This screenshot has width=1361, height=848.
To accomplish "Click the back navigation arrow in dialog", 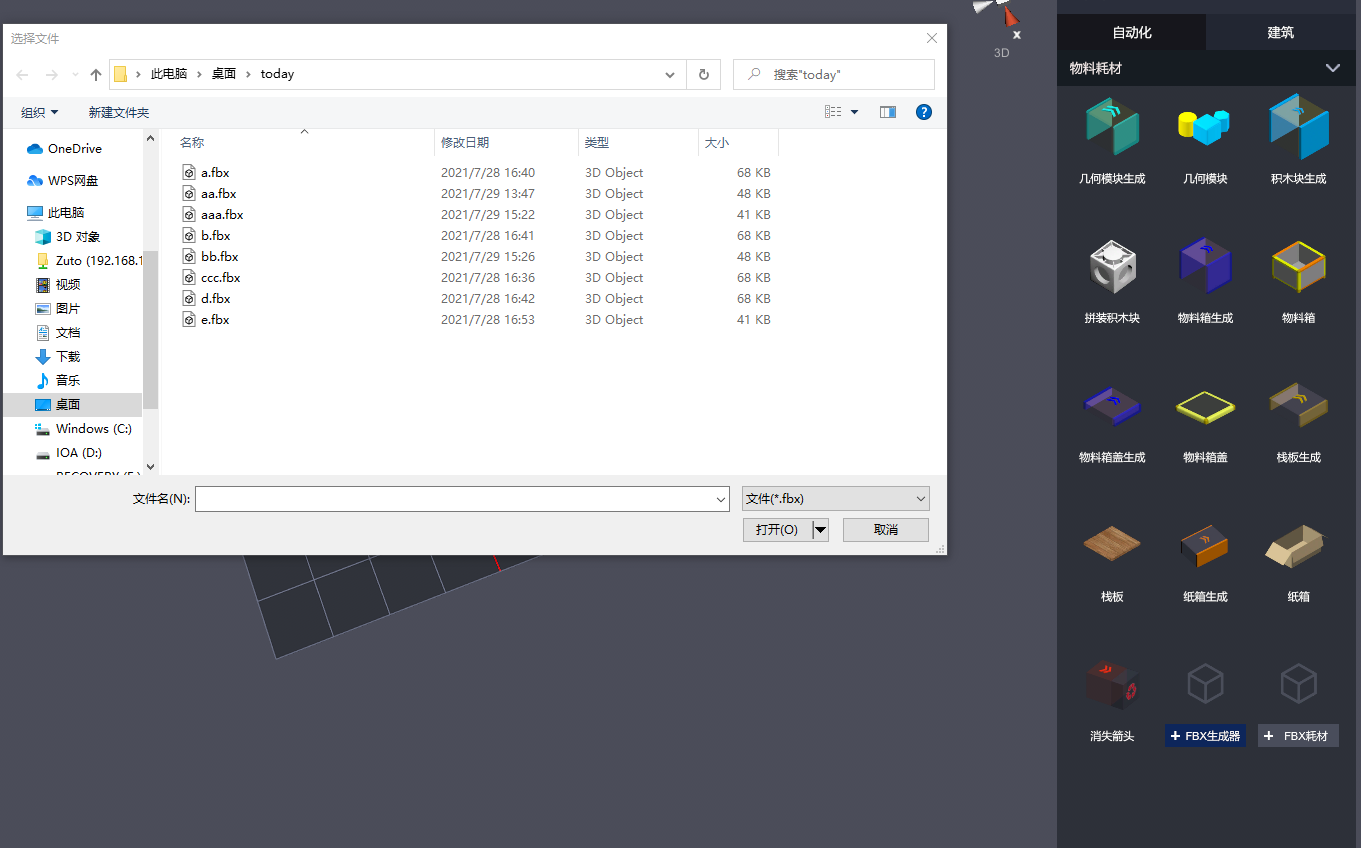I will click(x=22, y=74).
